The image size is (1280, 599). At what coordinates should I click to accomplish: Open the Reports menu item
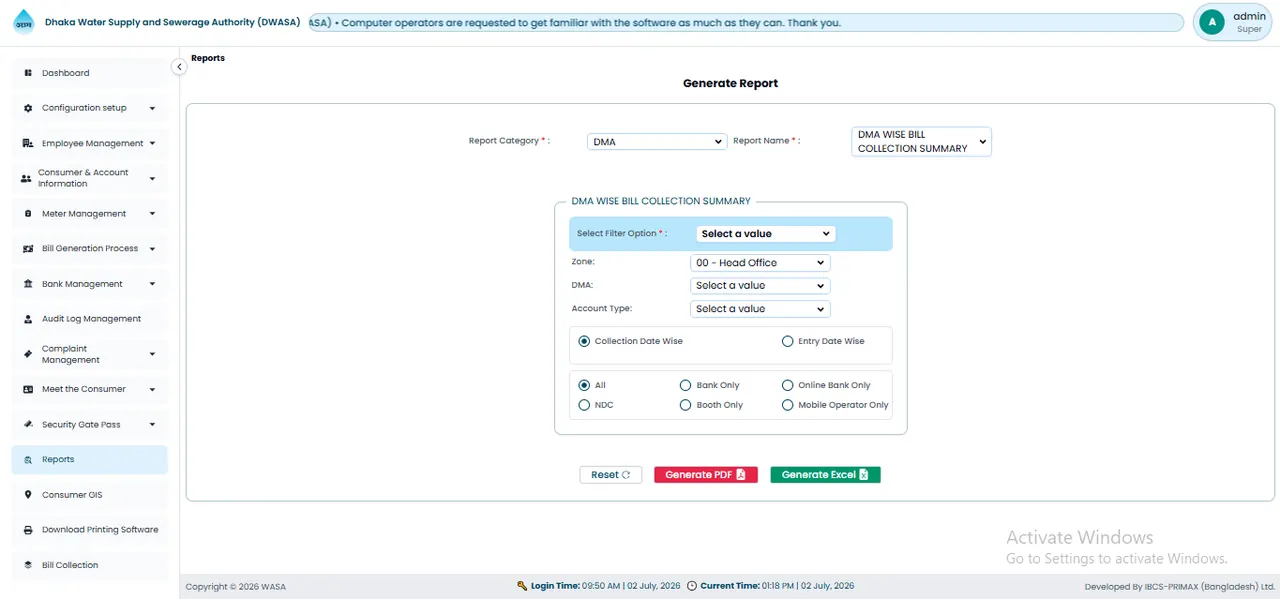(89, 460)
